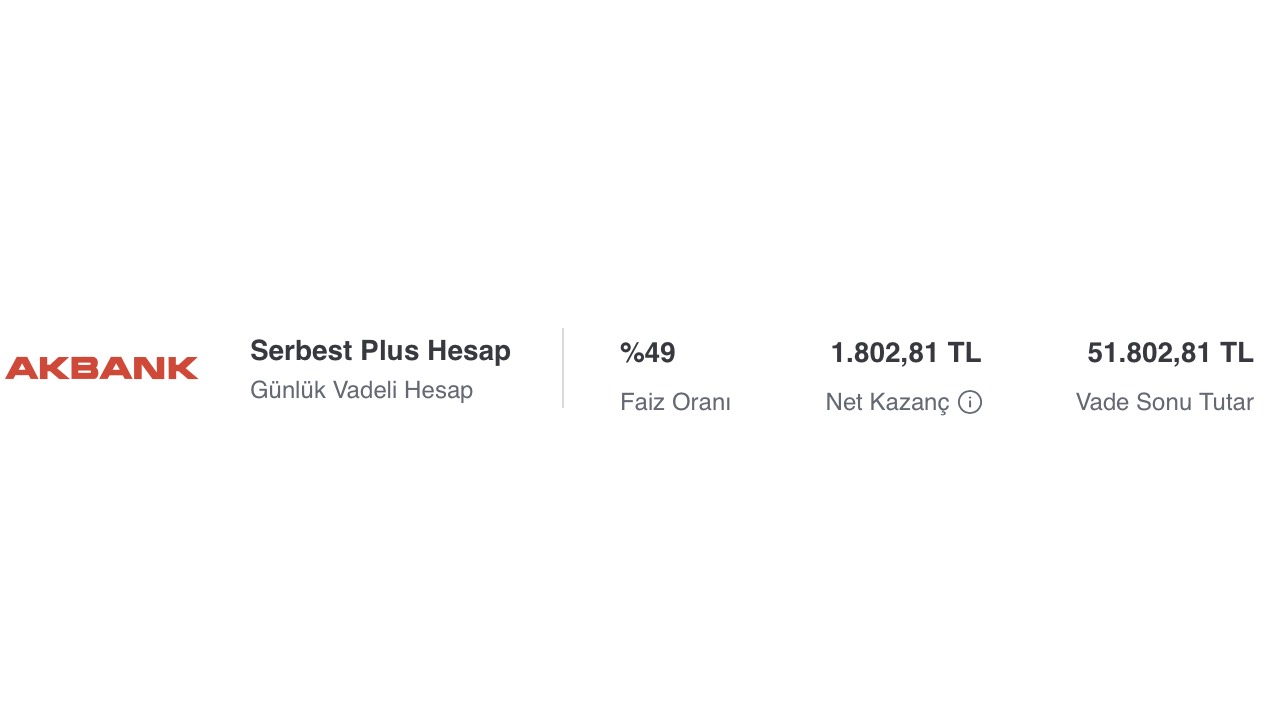The width and height of the screenshot is (1280, 720).
Task: Open the Serbest Plus Hesap title
Action: coord(380,351)
